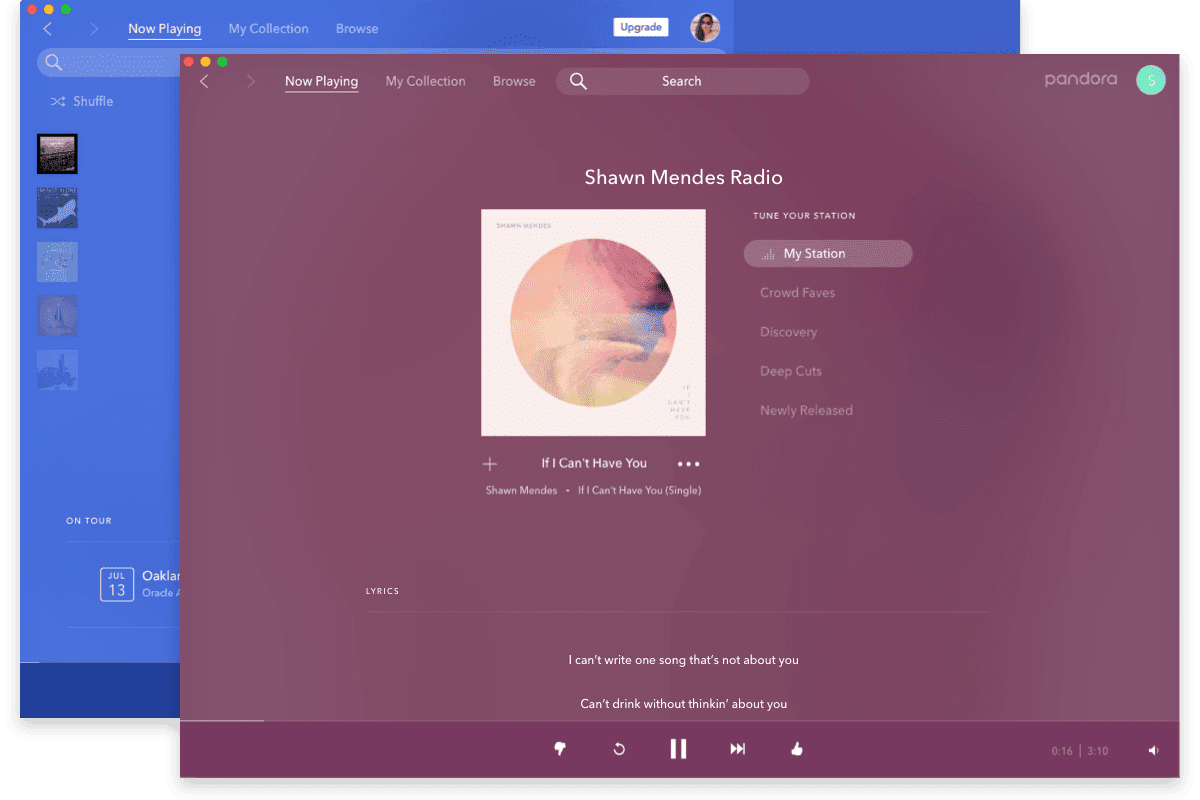Replay the current song
The width and height of the screenshot is (1200, 800).
(x=619, y=748)
